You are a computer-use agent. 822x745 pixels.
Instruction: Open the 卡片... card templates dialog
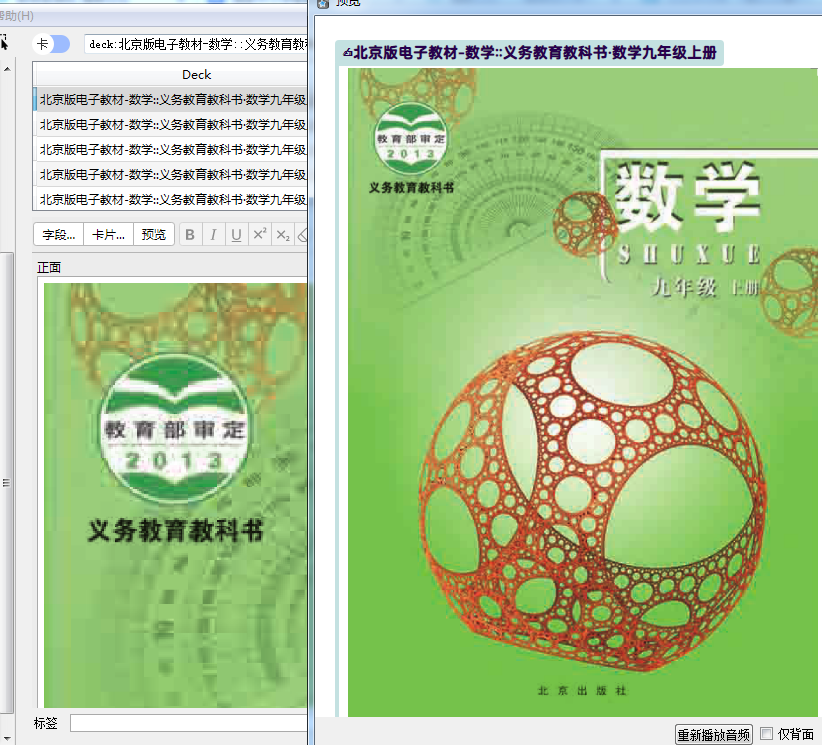109,234
